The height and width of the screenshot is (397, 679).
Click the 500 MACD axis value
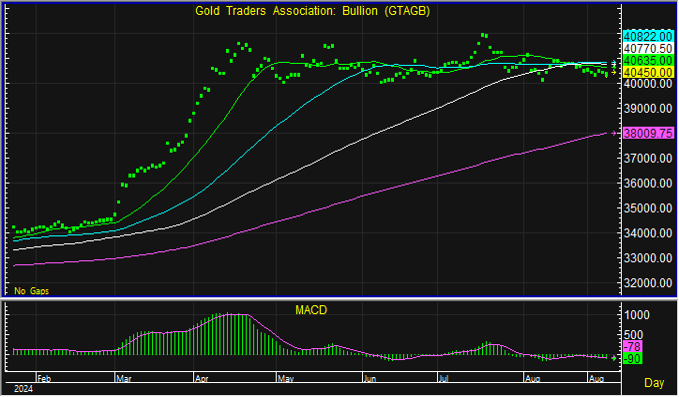pyautogui.click(x=634, y=335)
